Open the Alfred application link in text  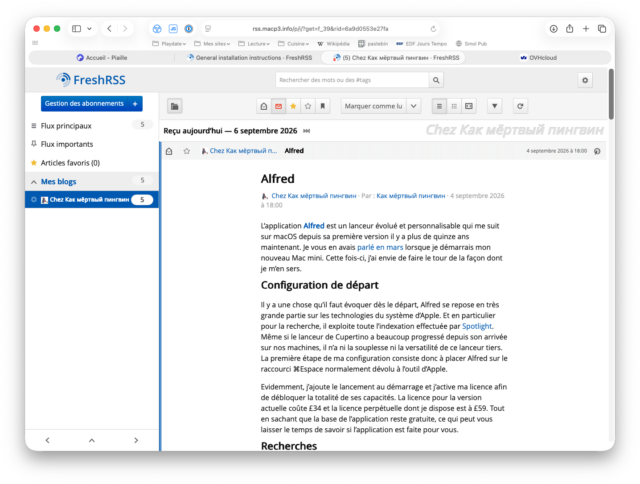coord(314,226)
